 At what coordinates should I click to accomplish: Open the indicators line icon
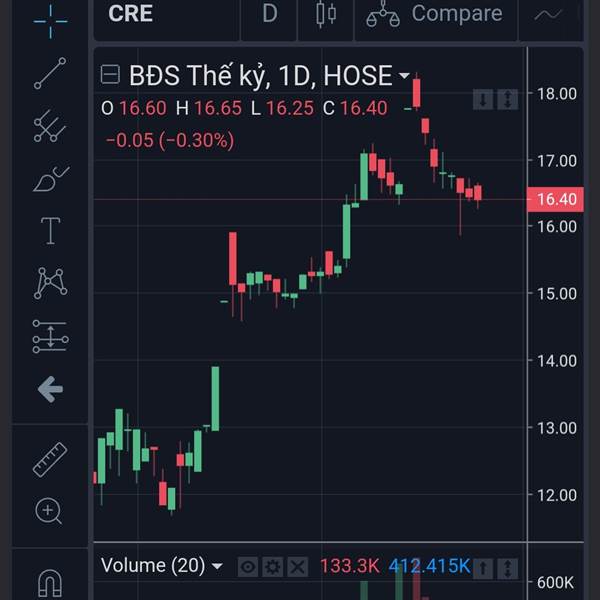548,15
